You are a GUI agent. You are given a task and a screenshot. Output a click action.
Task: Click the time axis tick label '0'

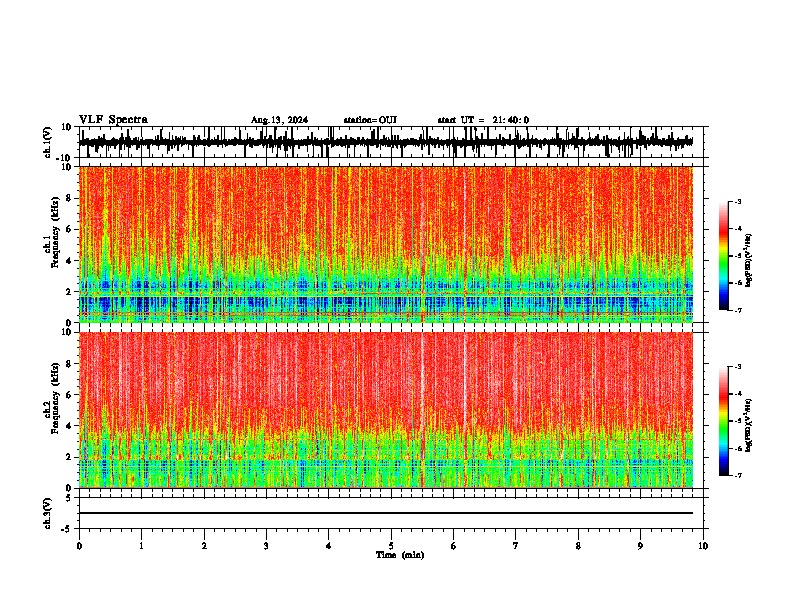point(79,546)
